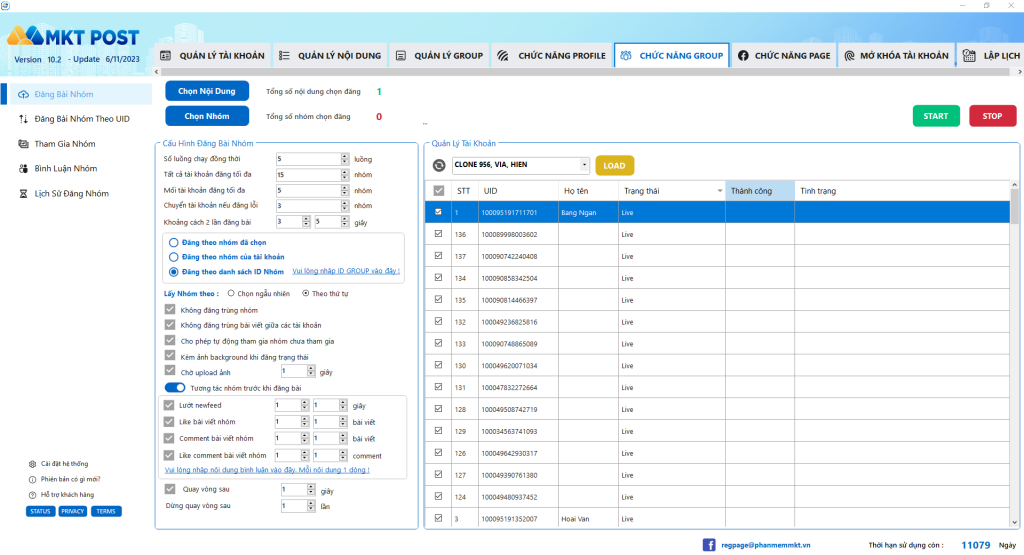Toggle Tương tác nhóm trước khi đăng bài switch
This screenshot has height=555, width=1024.
pos(175,388)
